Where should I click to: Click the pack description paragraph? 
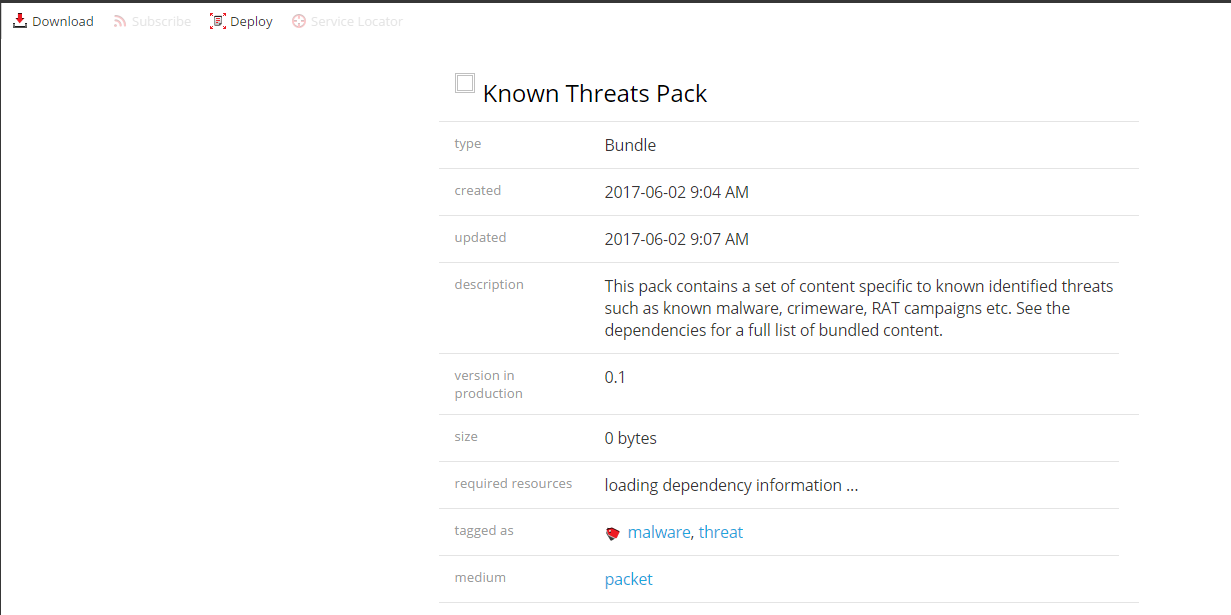pos(858,308)
